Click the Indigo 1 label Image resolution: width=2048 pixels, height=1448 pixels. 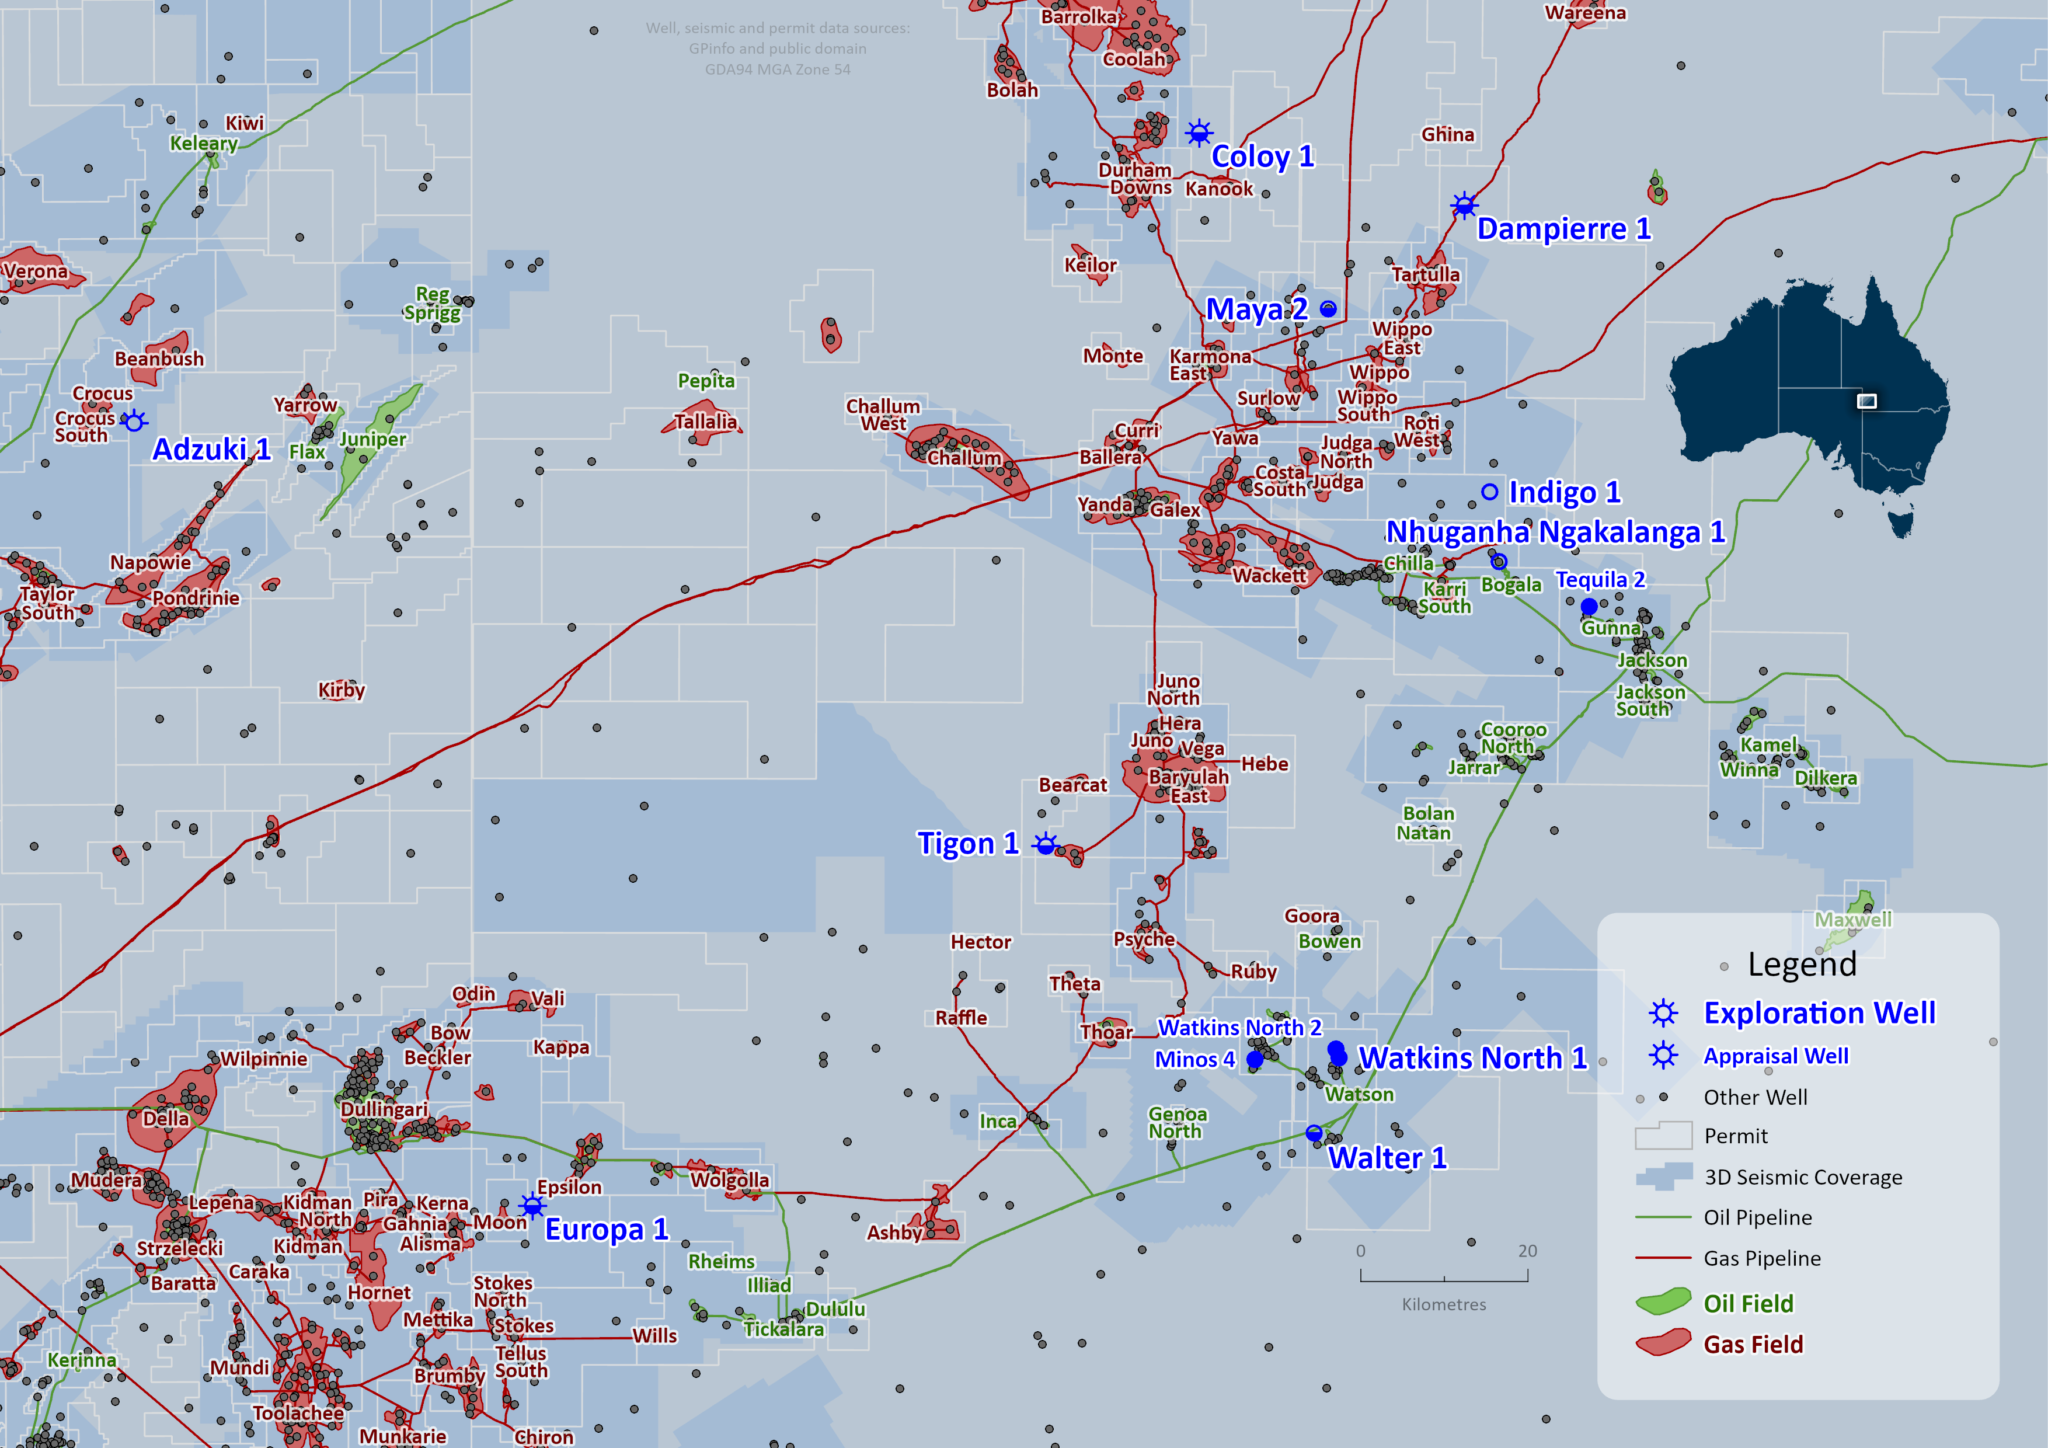click(1565, 492)
